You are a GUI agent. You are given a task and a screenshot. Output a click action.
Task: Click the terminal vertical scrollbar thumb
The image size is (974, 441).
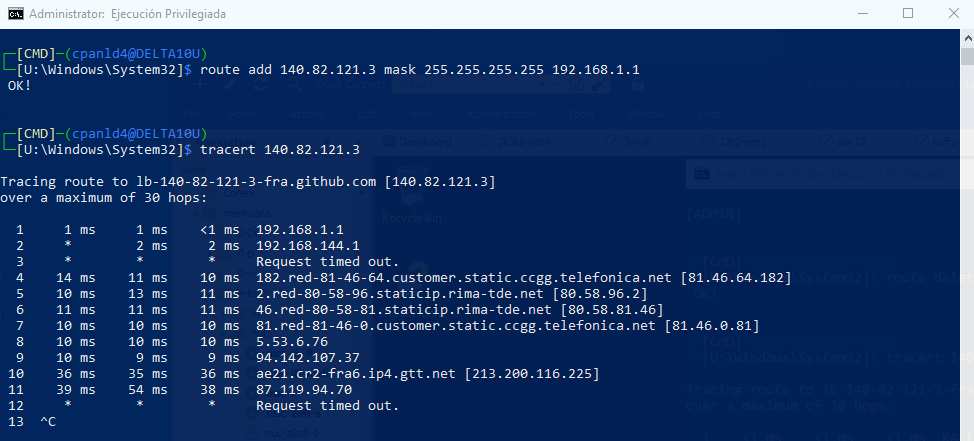pyautogui.click(x=967, y=56)
